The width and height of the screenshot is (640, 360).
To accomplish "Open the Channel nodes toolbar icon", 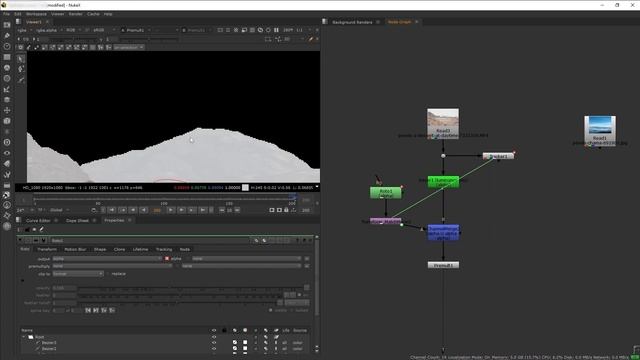I will point(7,57).
